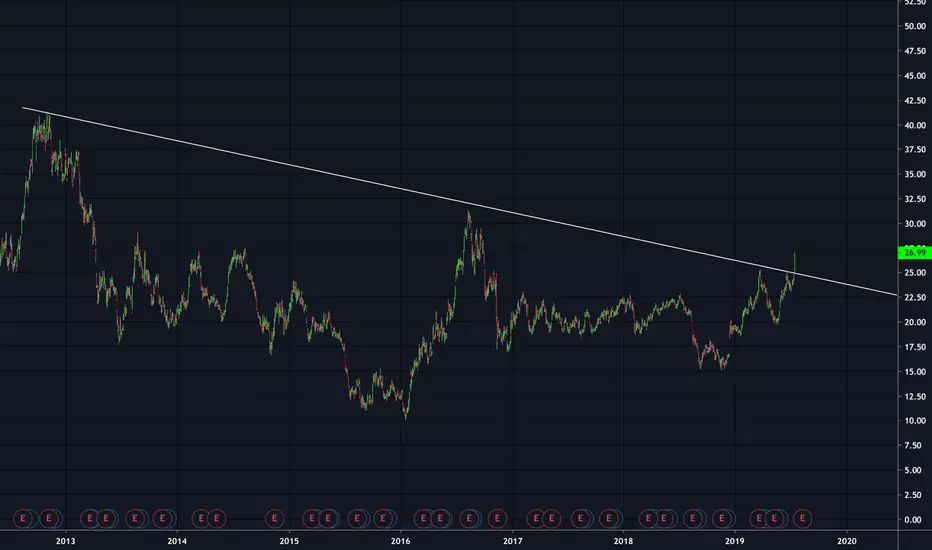
Task: Click the 30.00 price axis label
Action: tap(915, 224)
